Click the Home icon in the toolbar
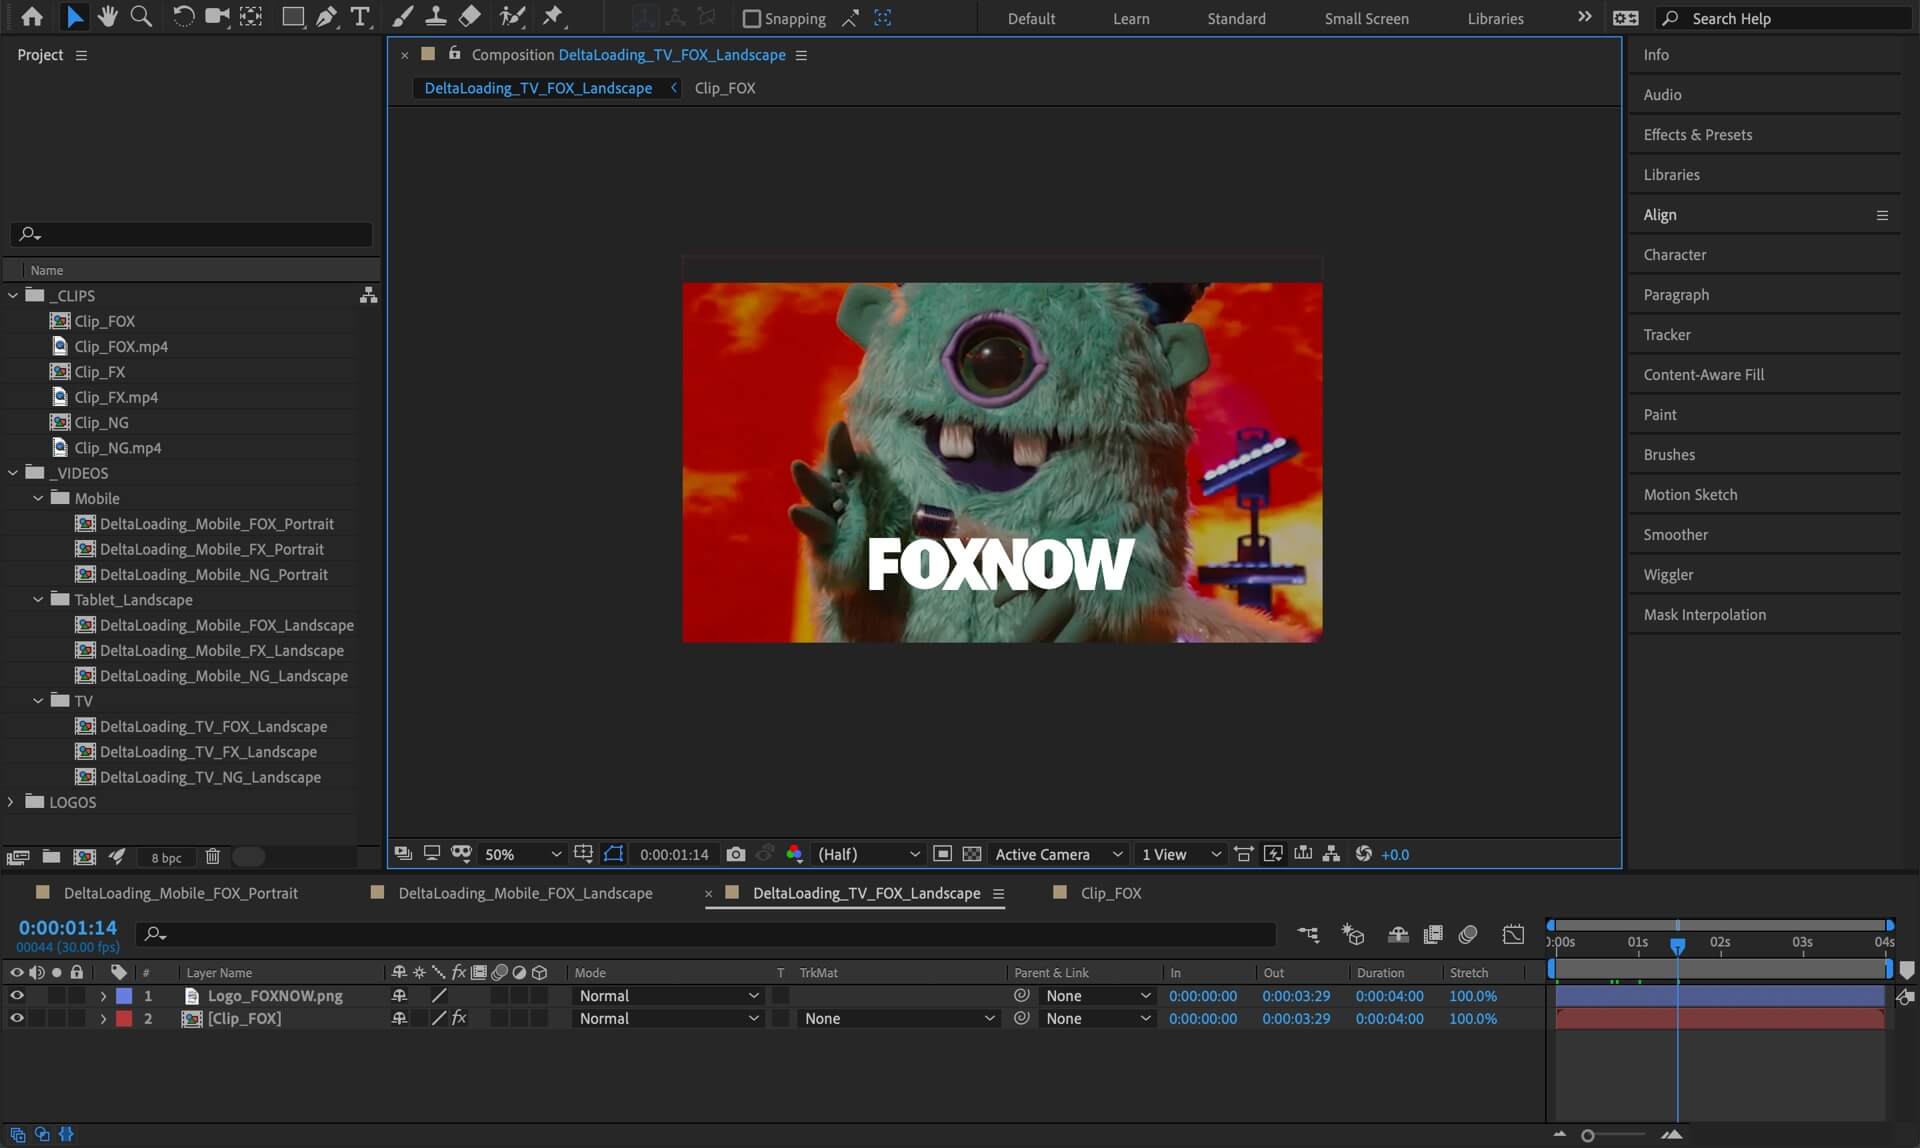 (x=32, y=17)
